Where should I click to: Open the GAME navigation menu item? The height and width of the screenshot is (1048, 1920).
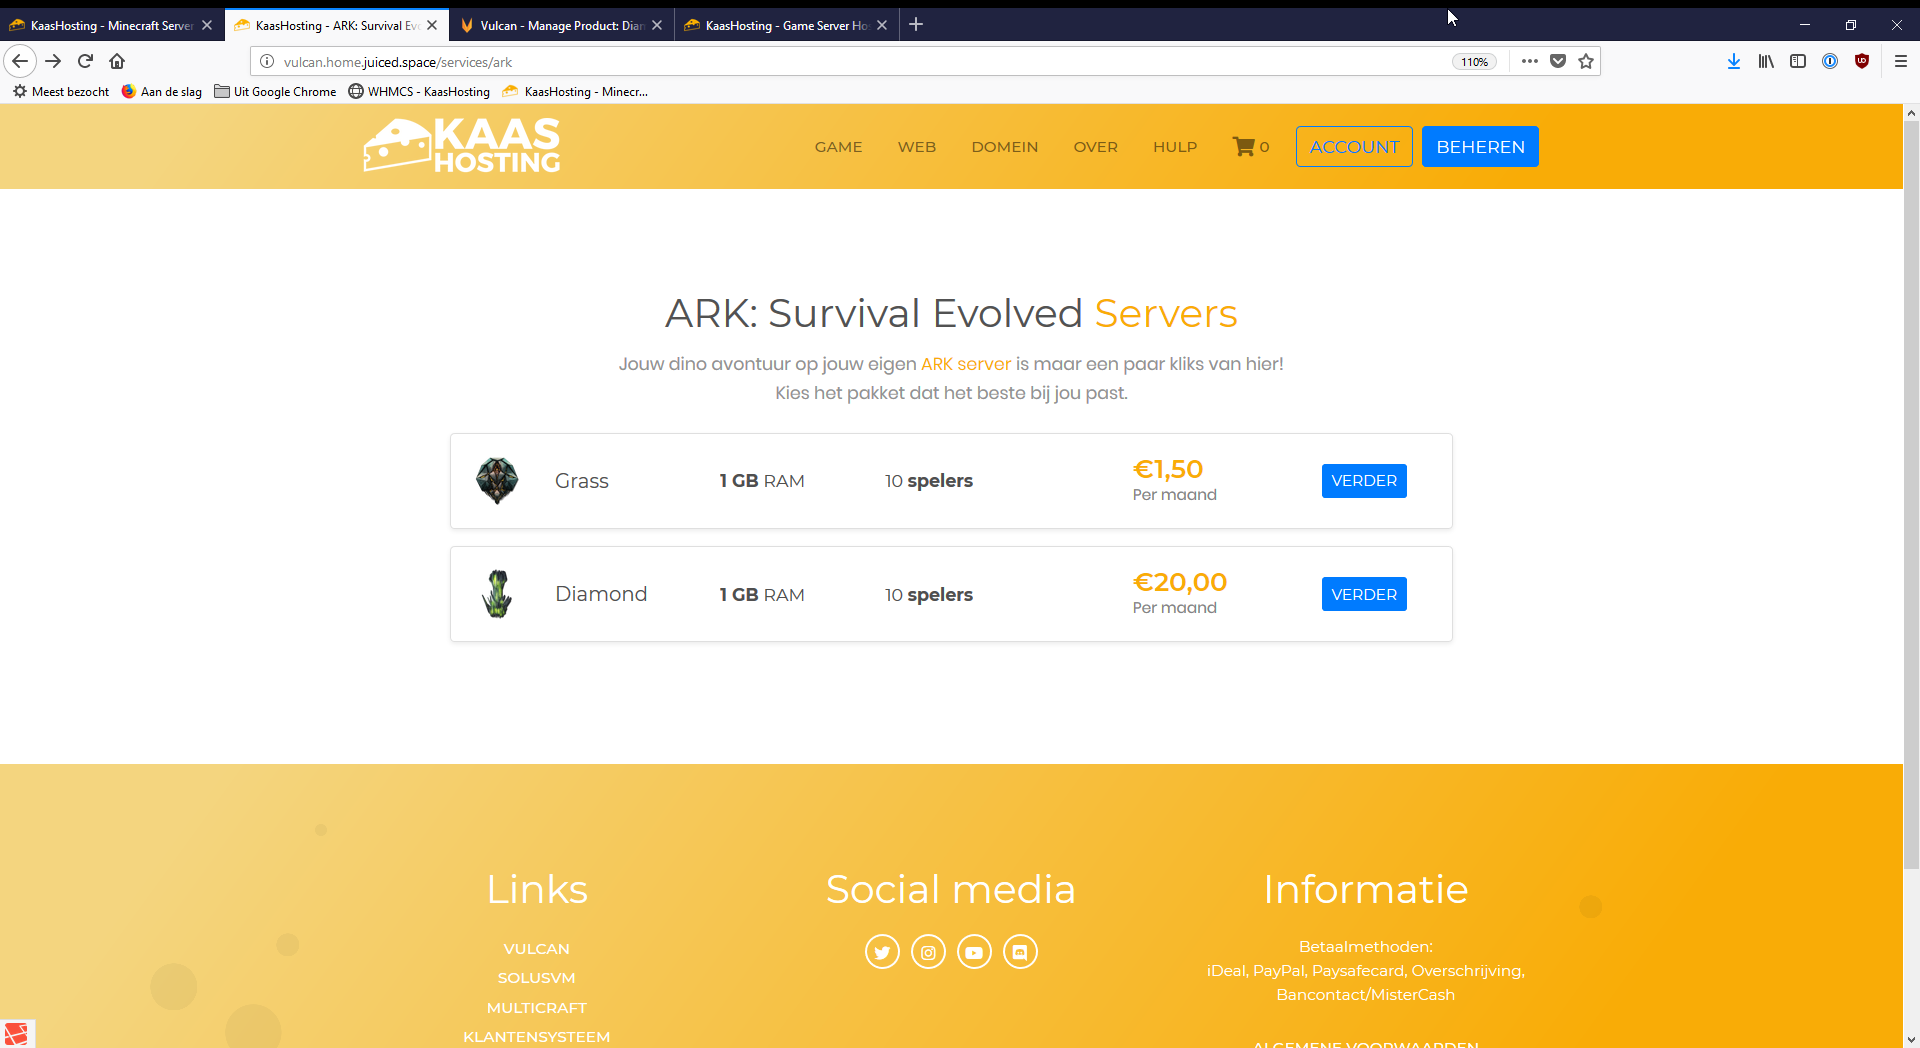838,147
